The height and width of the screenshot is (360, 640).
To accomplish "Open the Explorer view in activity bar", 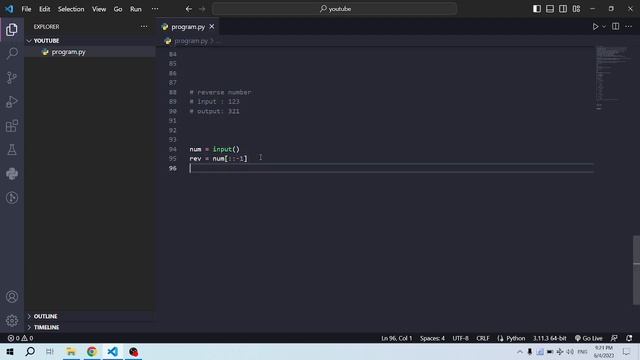I will pos(12,30).
